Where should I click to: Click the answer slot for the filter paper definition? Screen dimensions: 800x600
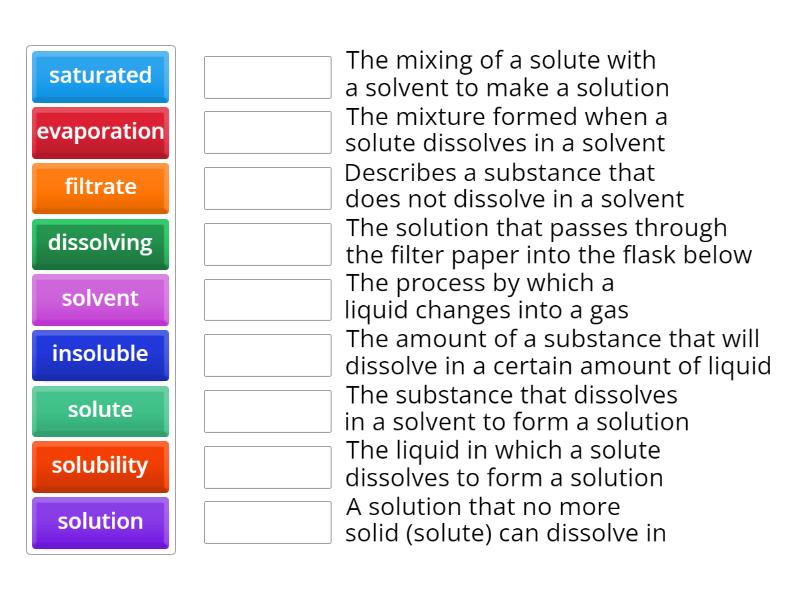pos(266,241)
